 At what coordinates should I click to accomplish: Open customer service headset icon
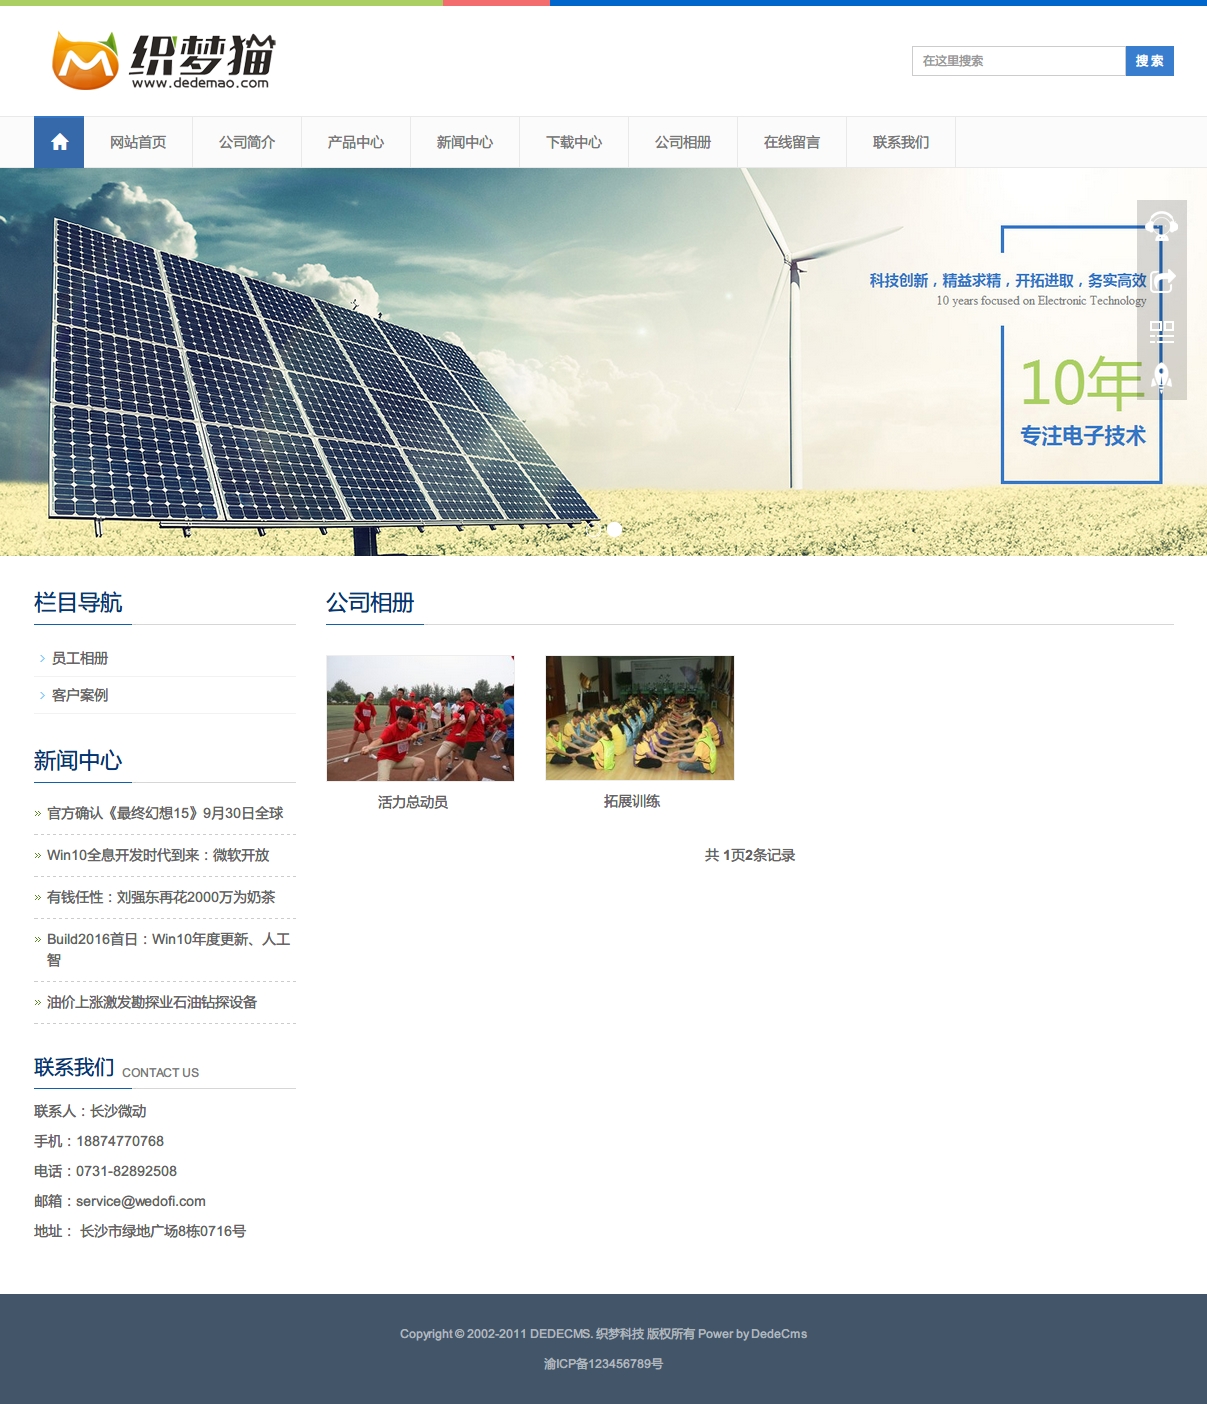1161,225
